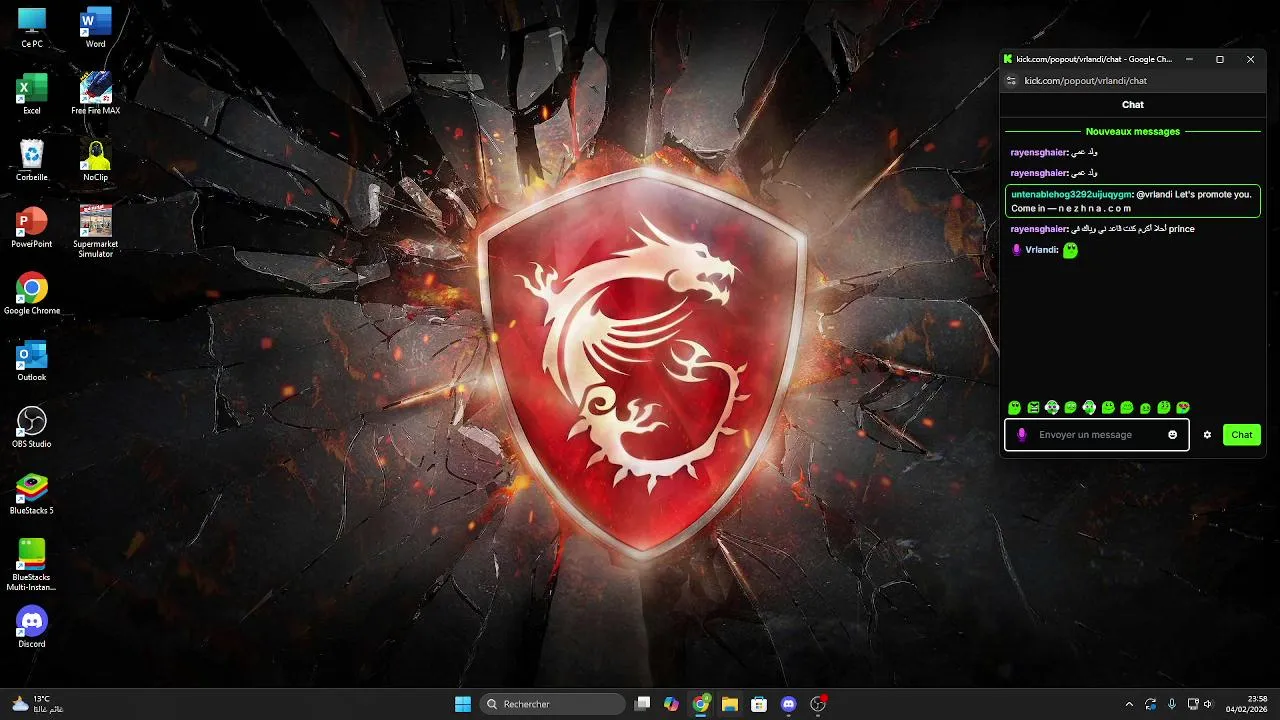
Task: Select the OBS Studio desktop shortcut
Action: [x=32, y=427]
